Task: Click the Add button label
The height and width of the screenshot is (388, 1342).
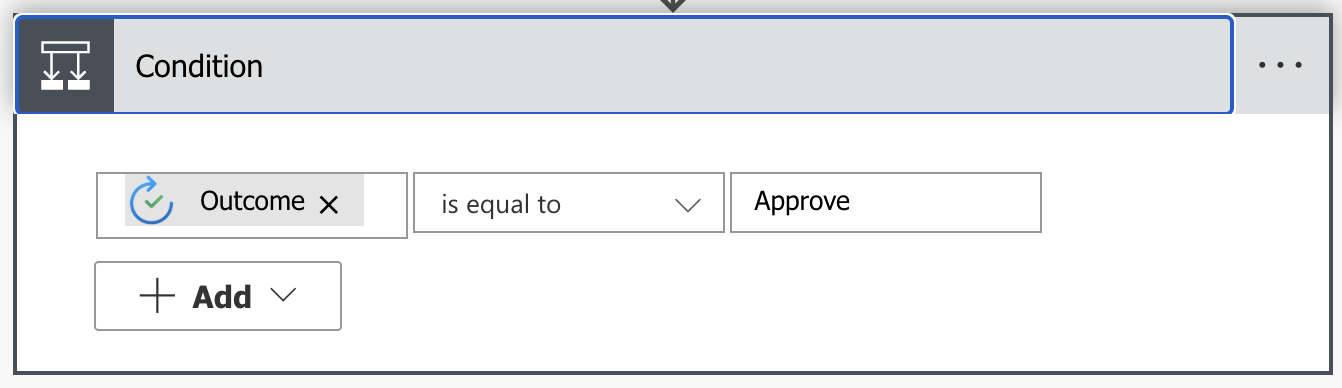Action: click(x=221, y=297)
